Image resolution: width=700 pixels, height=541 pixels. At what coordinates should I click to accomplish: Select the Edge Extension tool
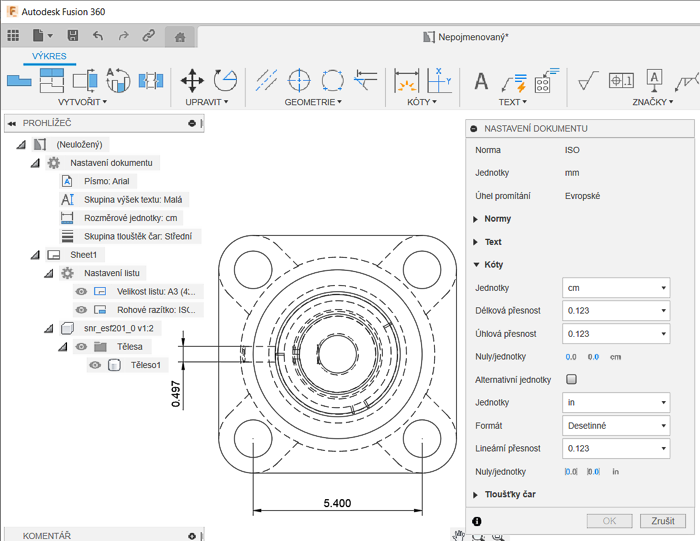coord(365,80)
